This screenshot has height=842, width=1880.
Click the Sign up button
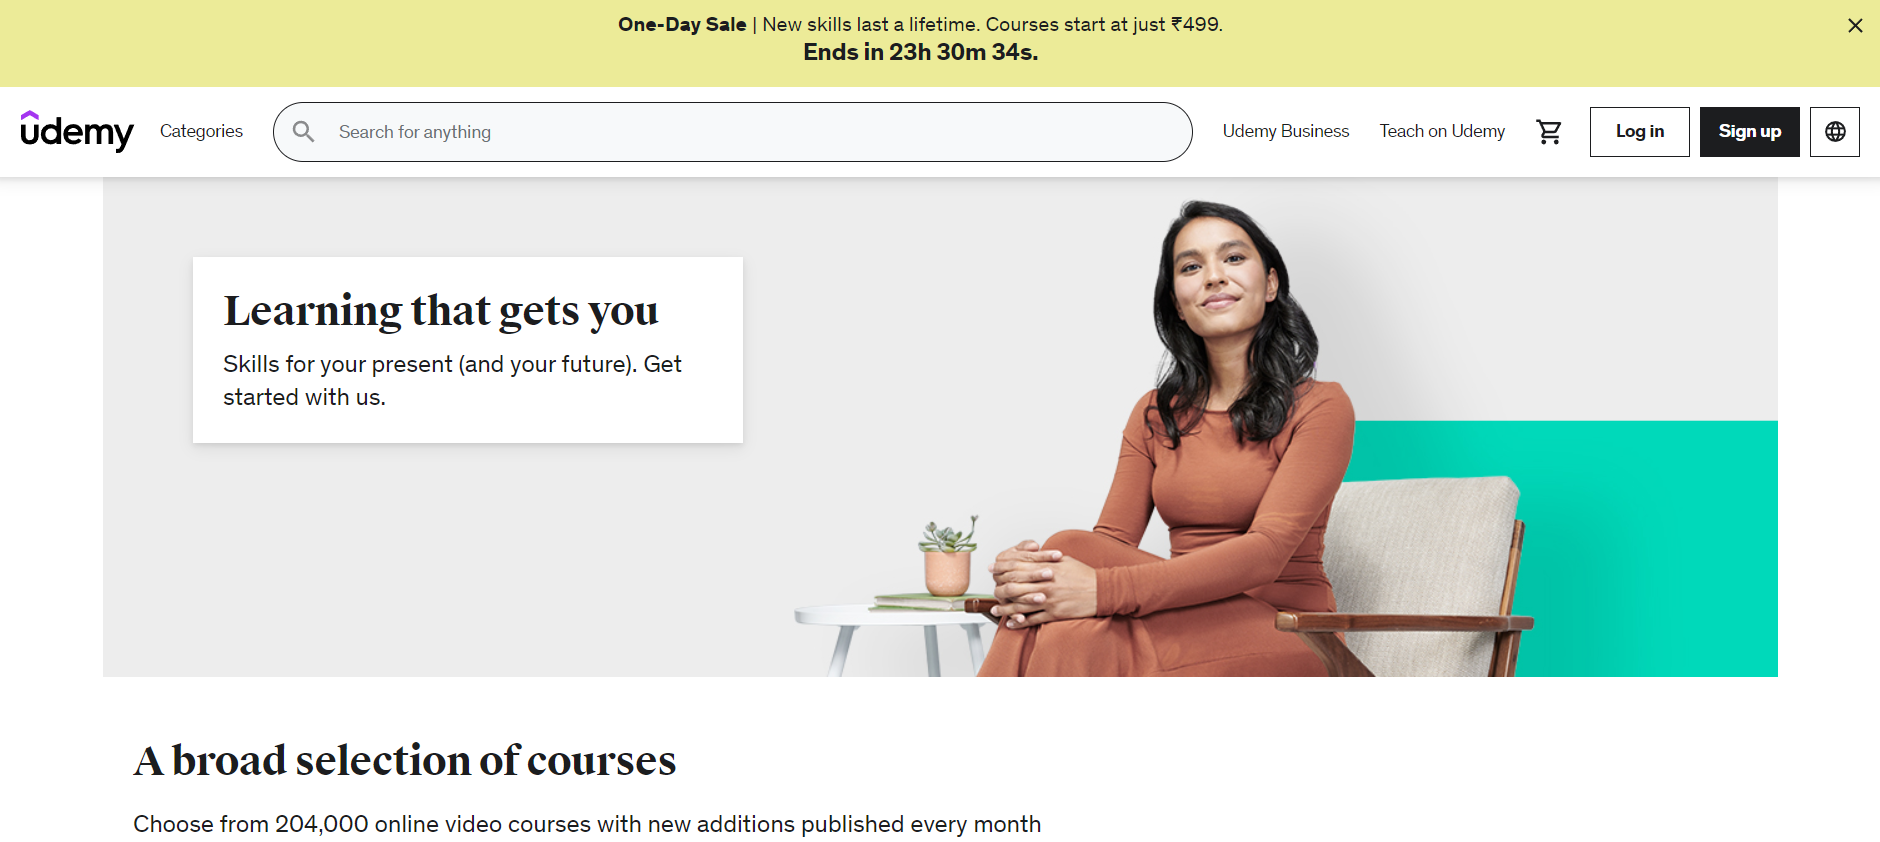point(1750,132)
